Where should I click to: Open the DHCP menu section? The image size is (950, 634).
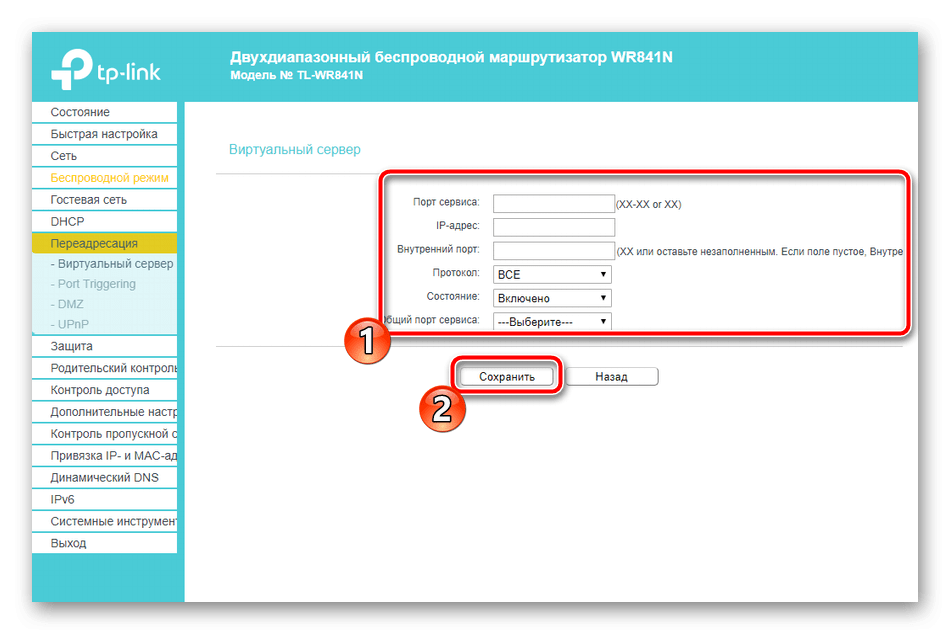pos(68,221)
